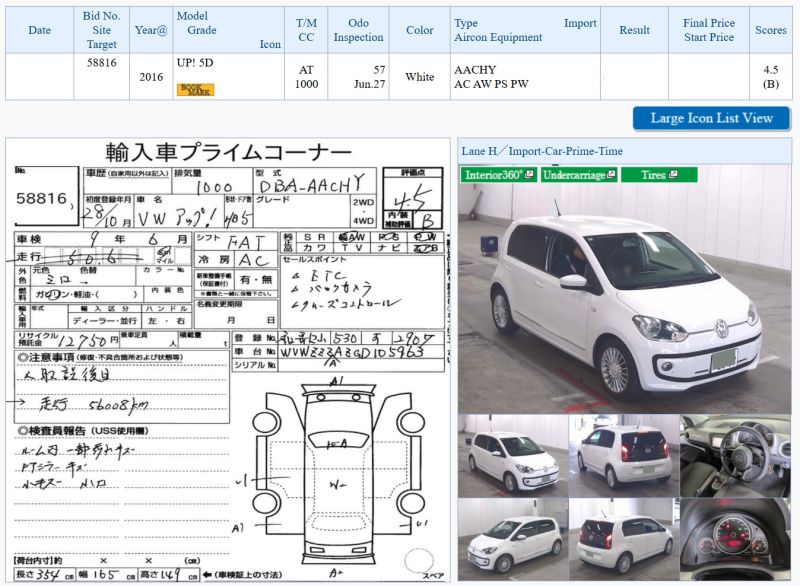Click the Result column header
This screenshot has height=586, width=800.
[x=634, y=30]
